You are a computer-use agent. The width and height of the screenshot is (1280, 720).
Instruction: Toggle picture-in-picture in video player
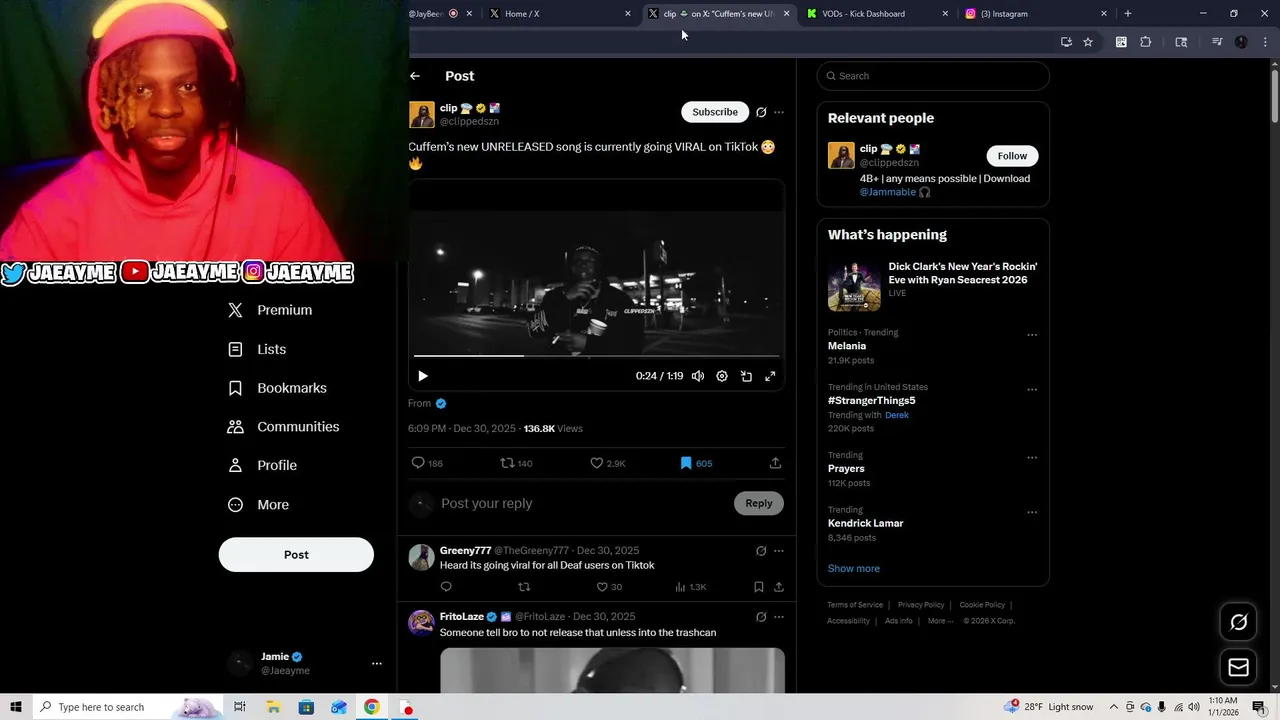tap(746, 376)
